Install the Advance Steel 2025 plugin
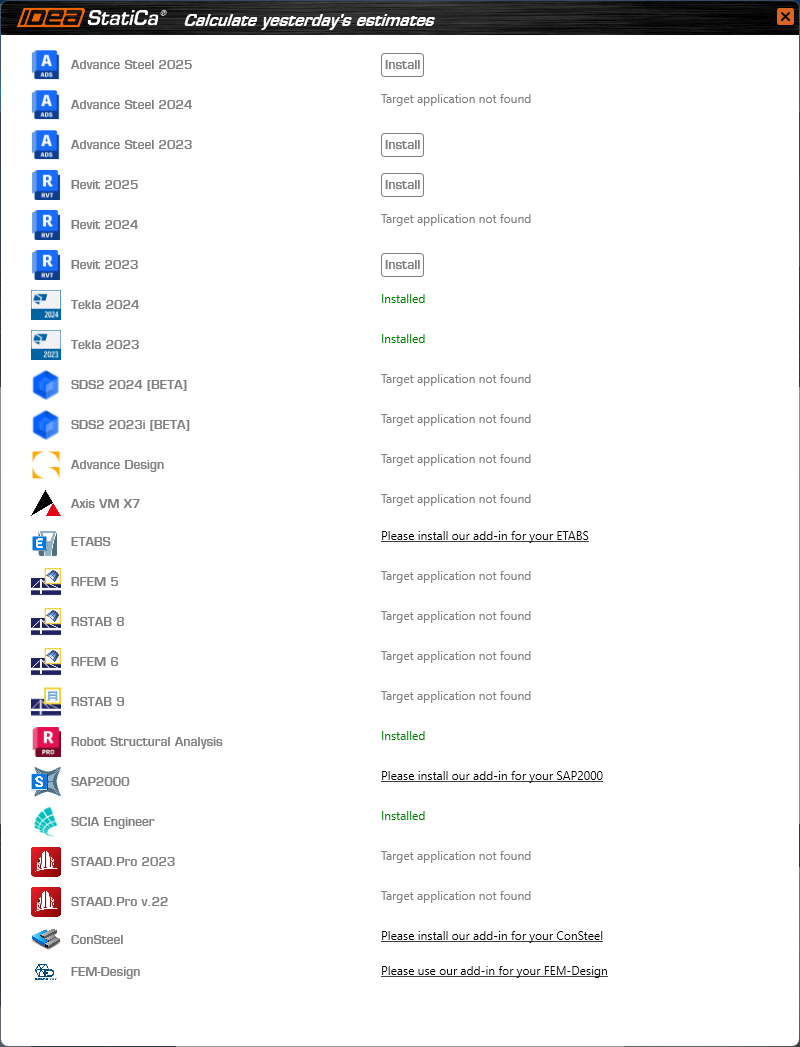Viewport: 800px width, 1047px height. pos(402,65)
